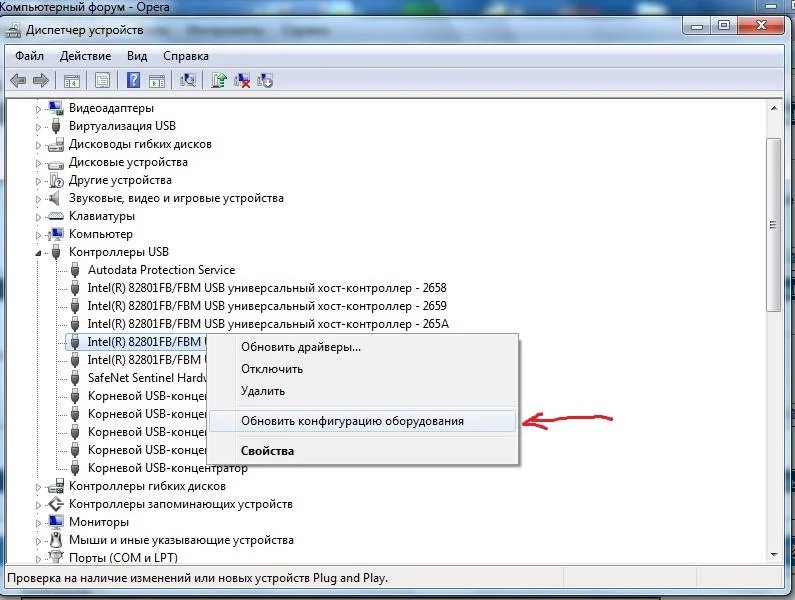This screenshot has height=600, width=795.
Task: Click the Properties sheet toolbar icon
Action: coord(102,80)
